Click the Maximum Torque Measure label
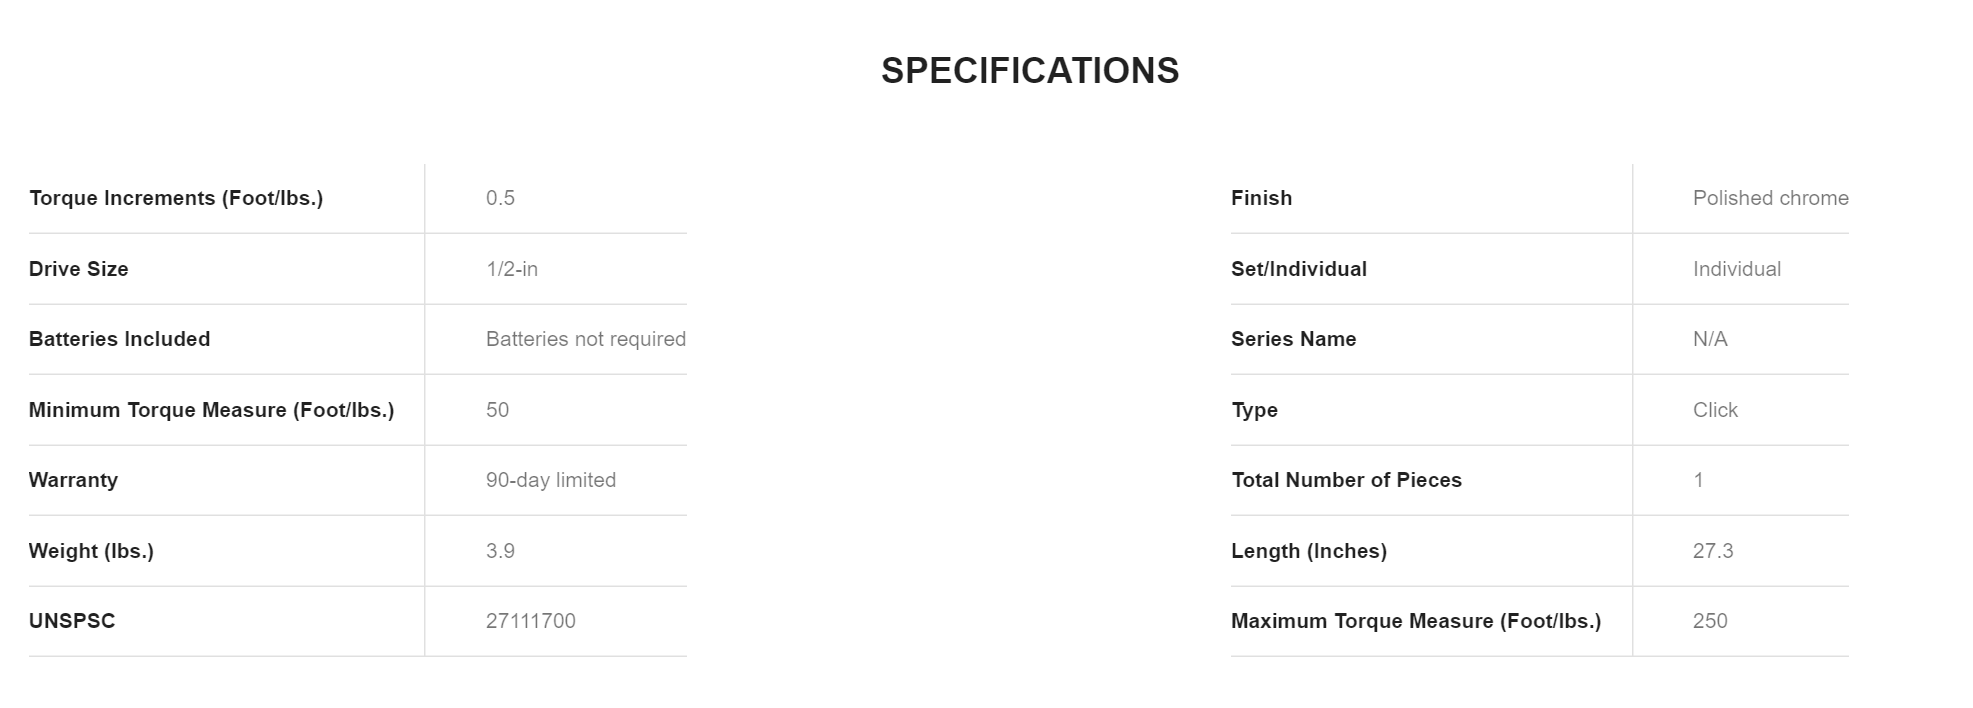 coord(1415,621)
